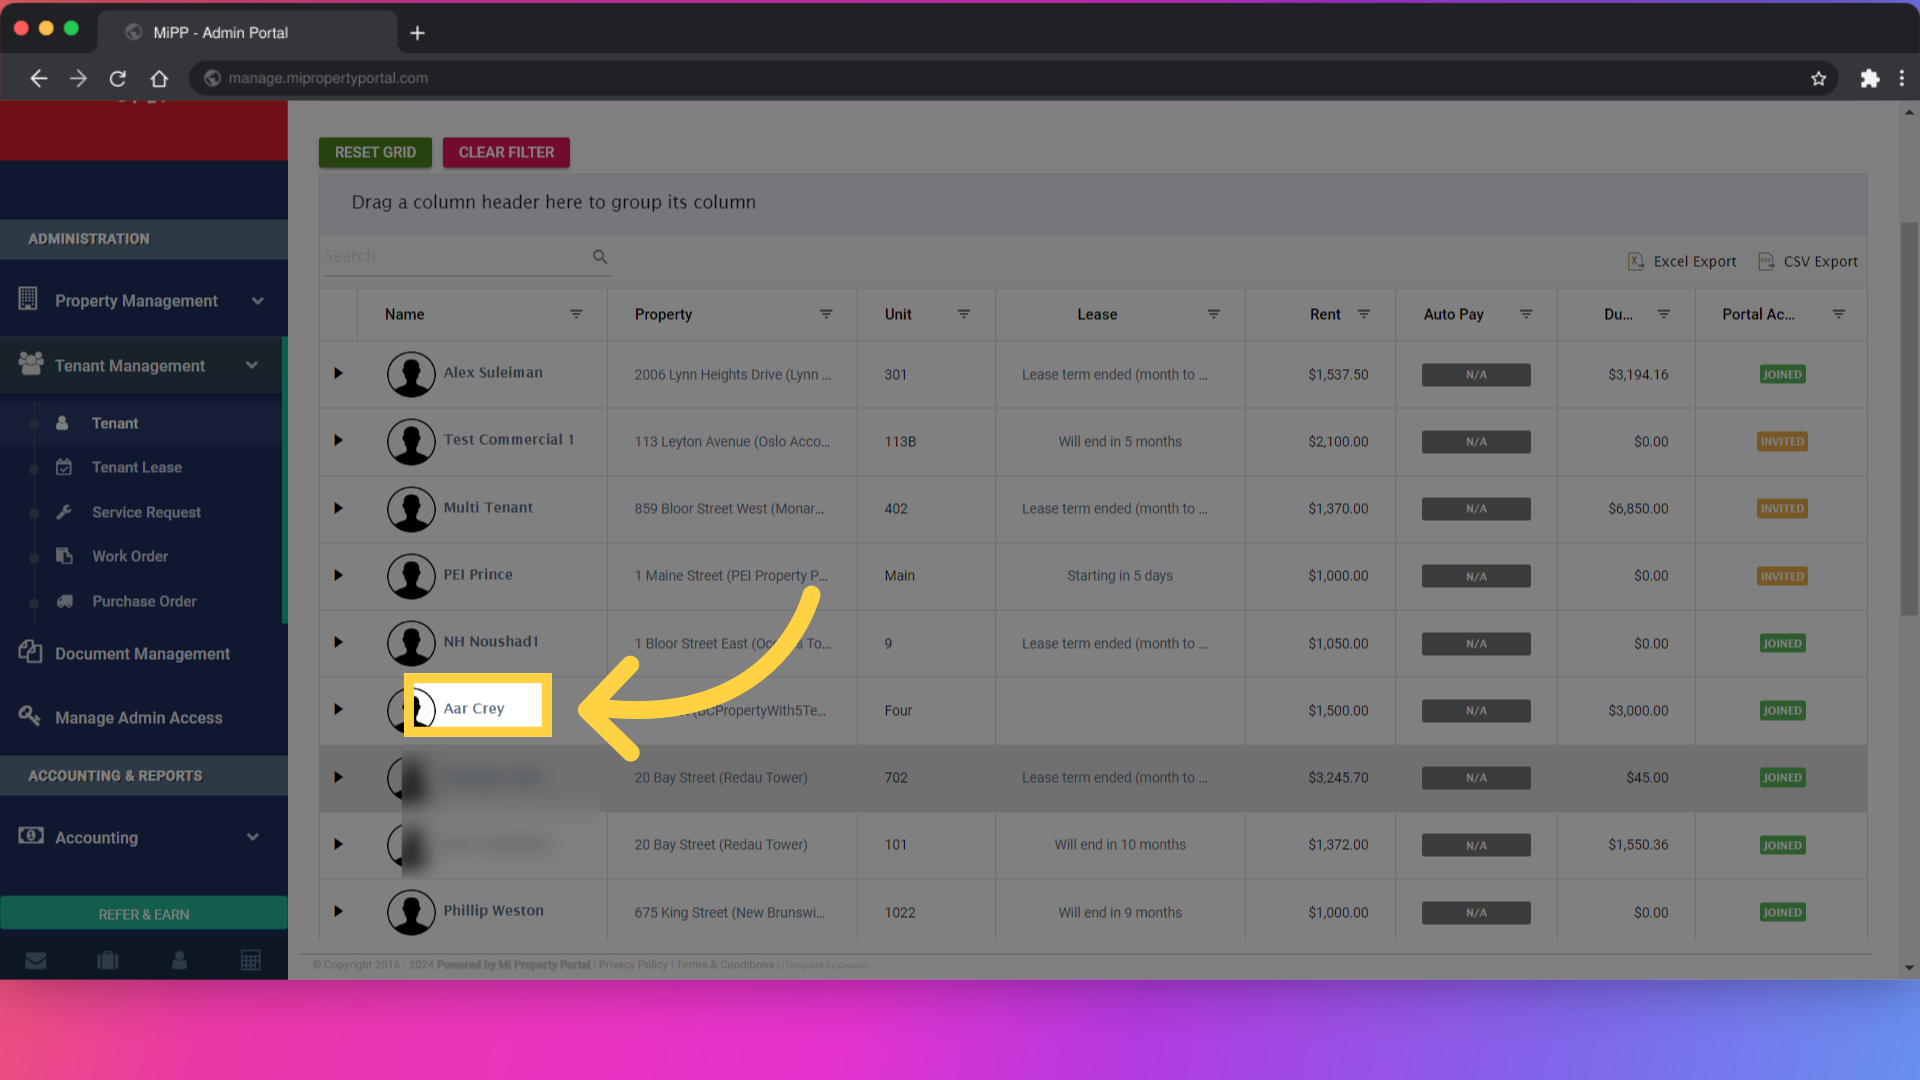Open Service Request in sidebar
The height and width of the screenshot is (1080, 1920).
point(146,512)
